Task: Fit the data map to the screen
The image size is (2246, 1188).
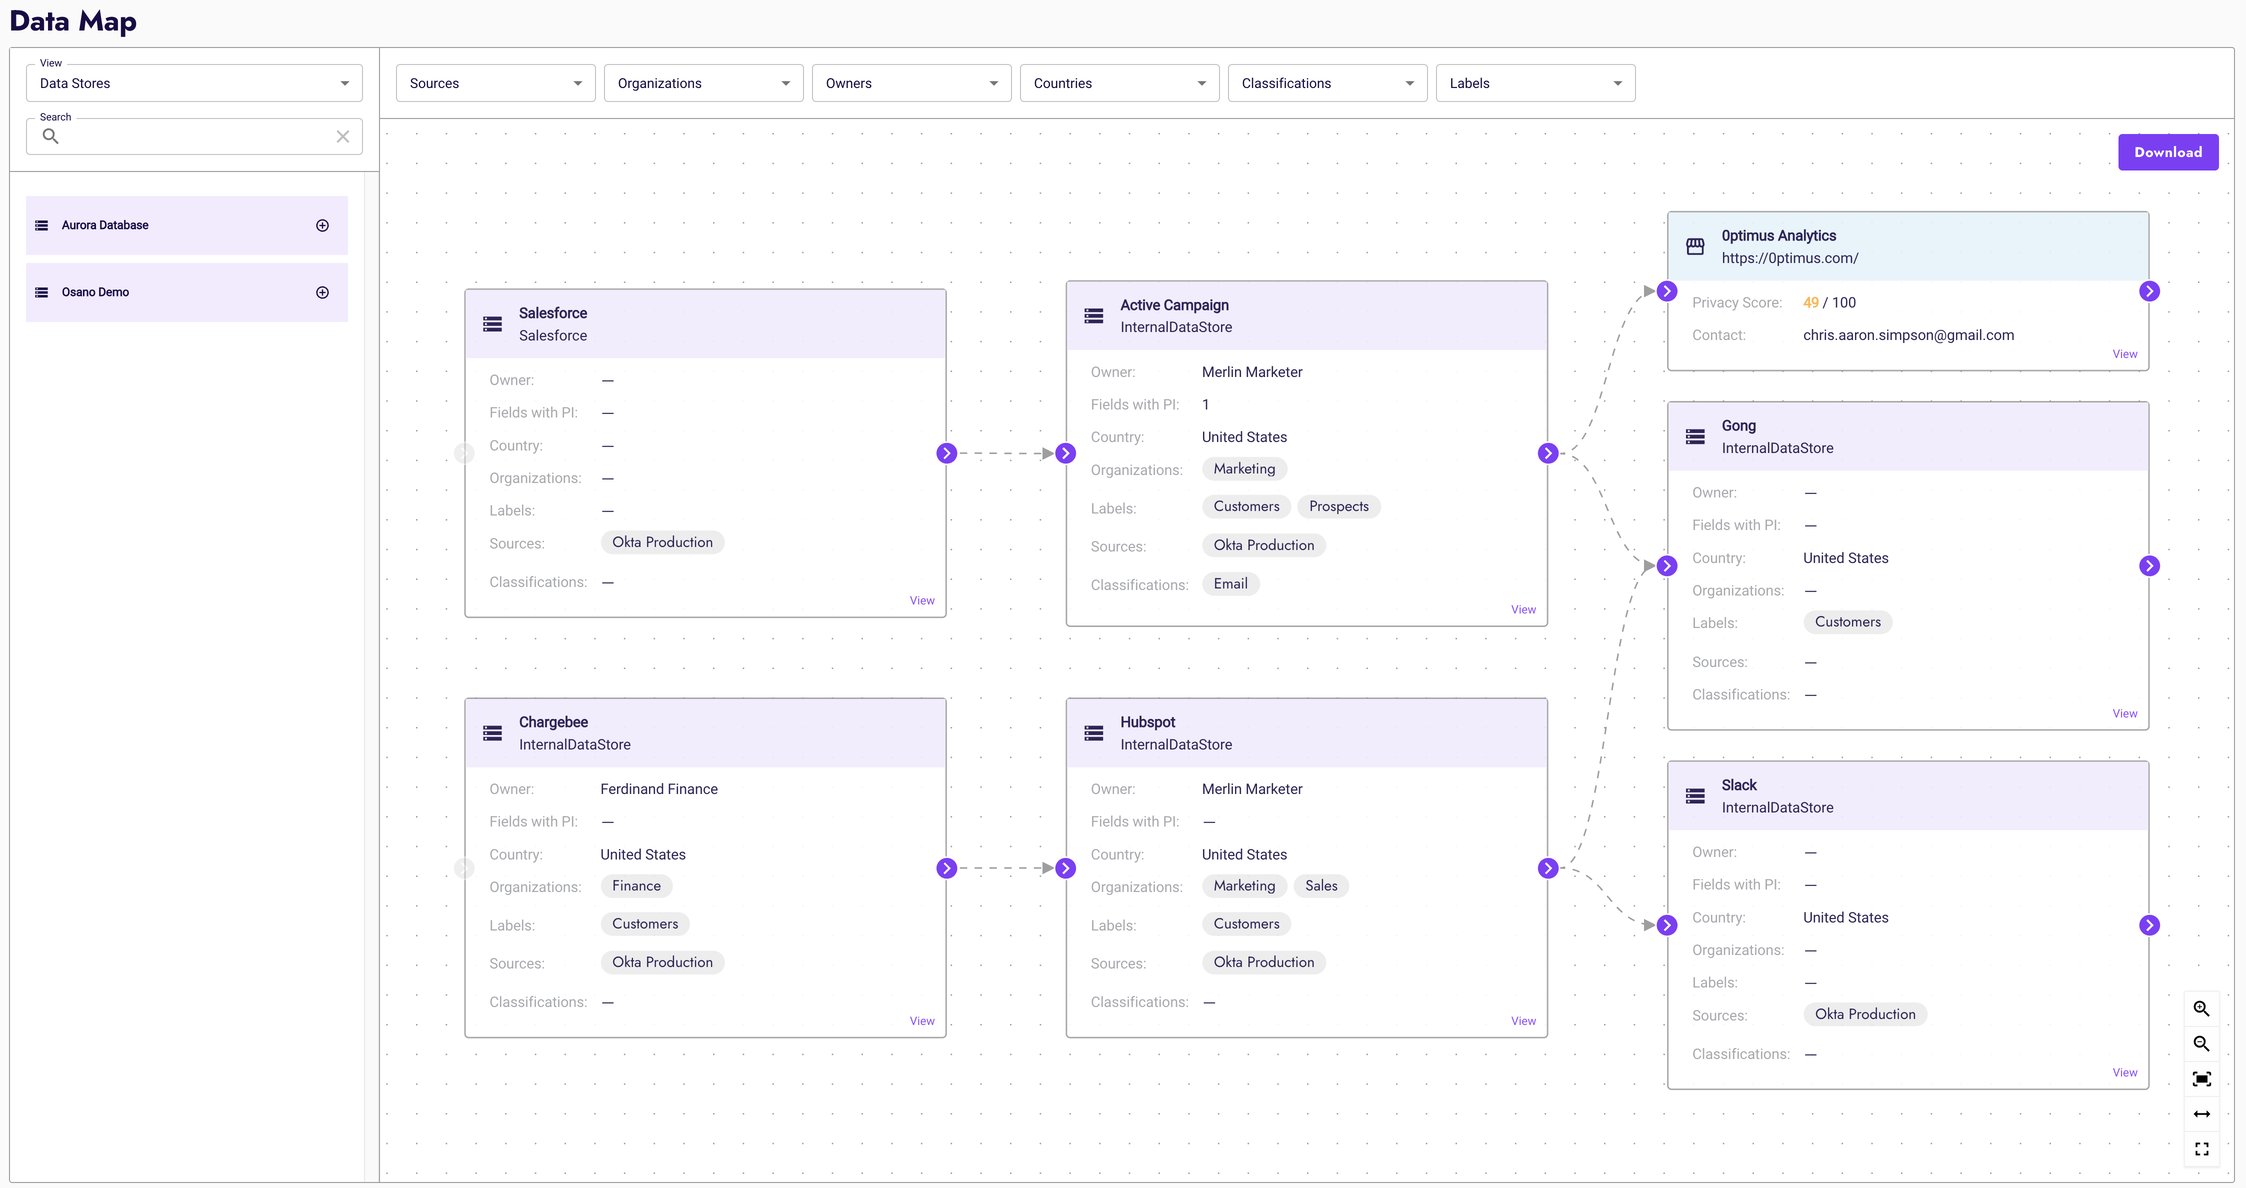Action: tap(2202, 1078)
